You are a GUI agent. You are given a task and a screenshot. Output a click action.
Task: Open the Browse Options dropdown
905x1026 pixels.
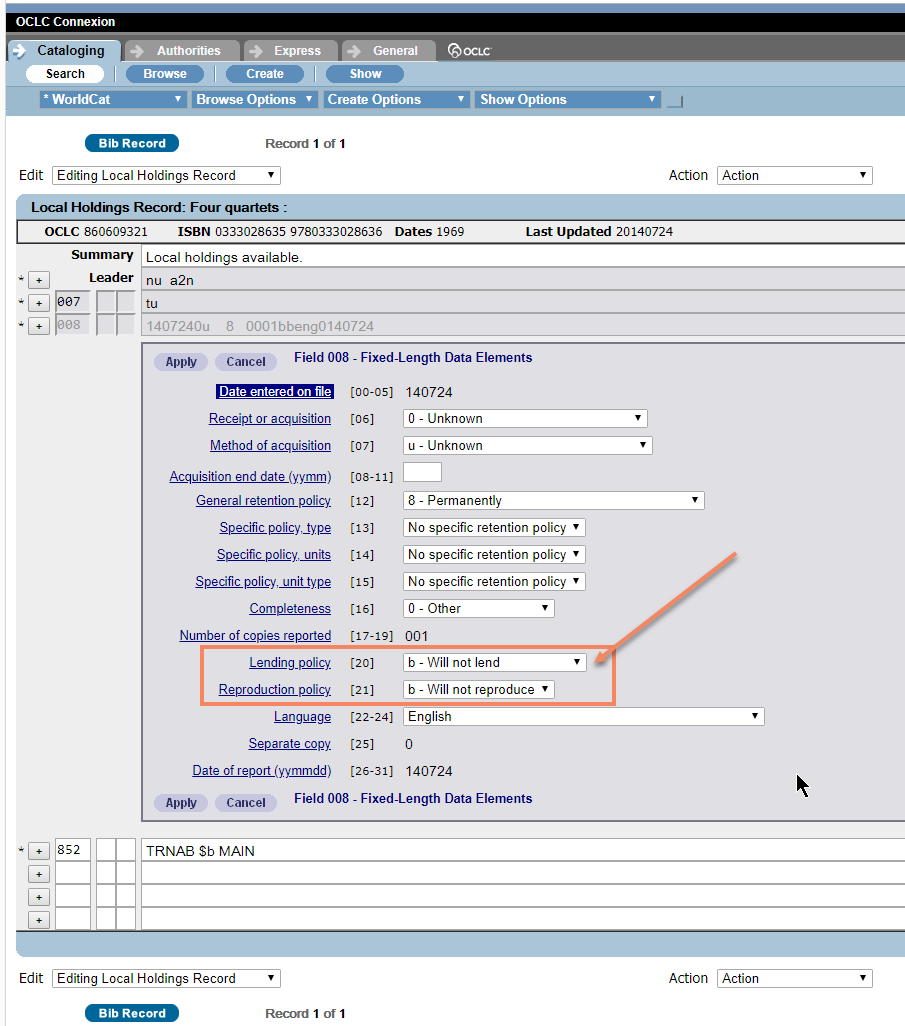tap(255, 99)
